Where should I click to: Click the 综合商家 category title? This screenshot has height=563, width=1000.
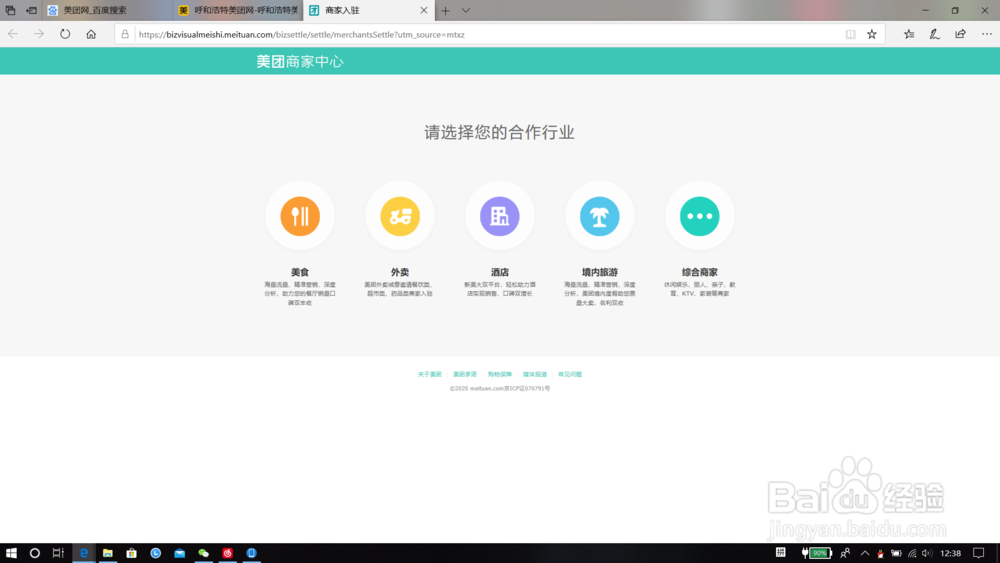pos(700,272)
